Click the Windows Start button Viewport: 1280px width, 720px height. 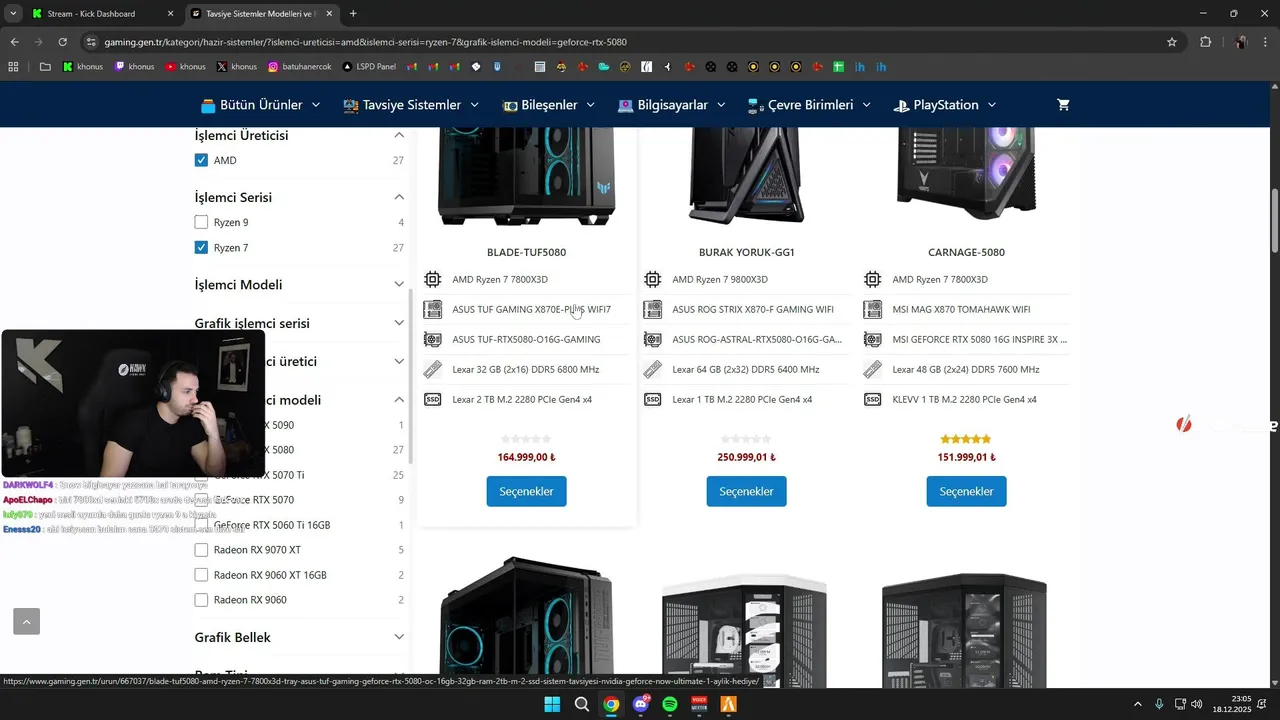552,704
